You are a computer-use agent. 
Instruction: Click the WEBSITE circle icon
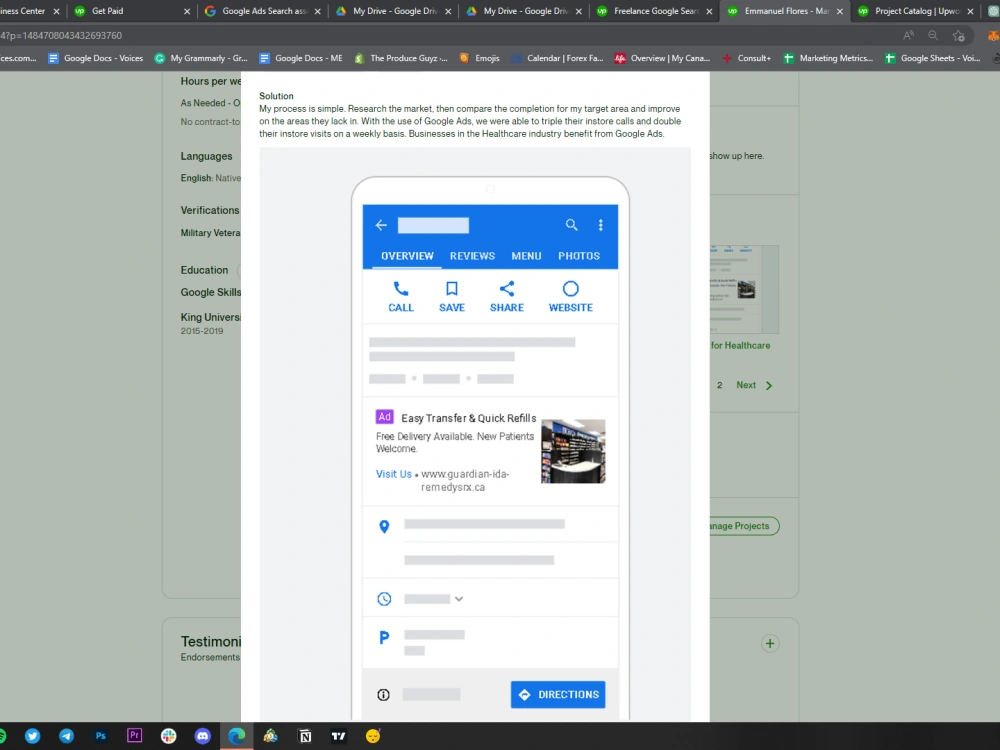pyautogui.click(x=571, y=289)
